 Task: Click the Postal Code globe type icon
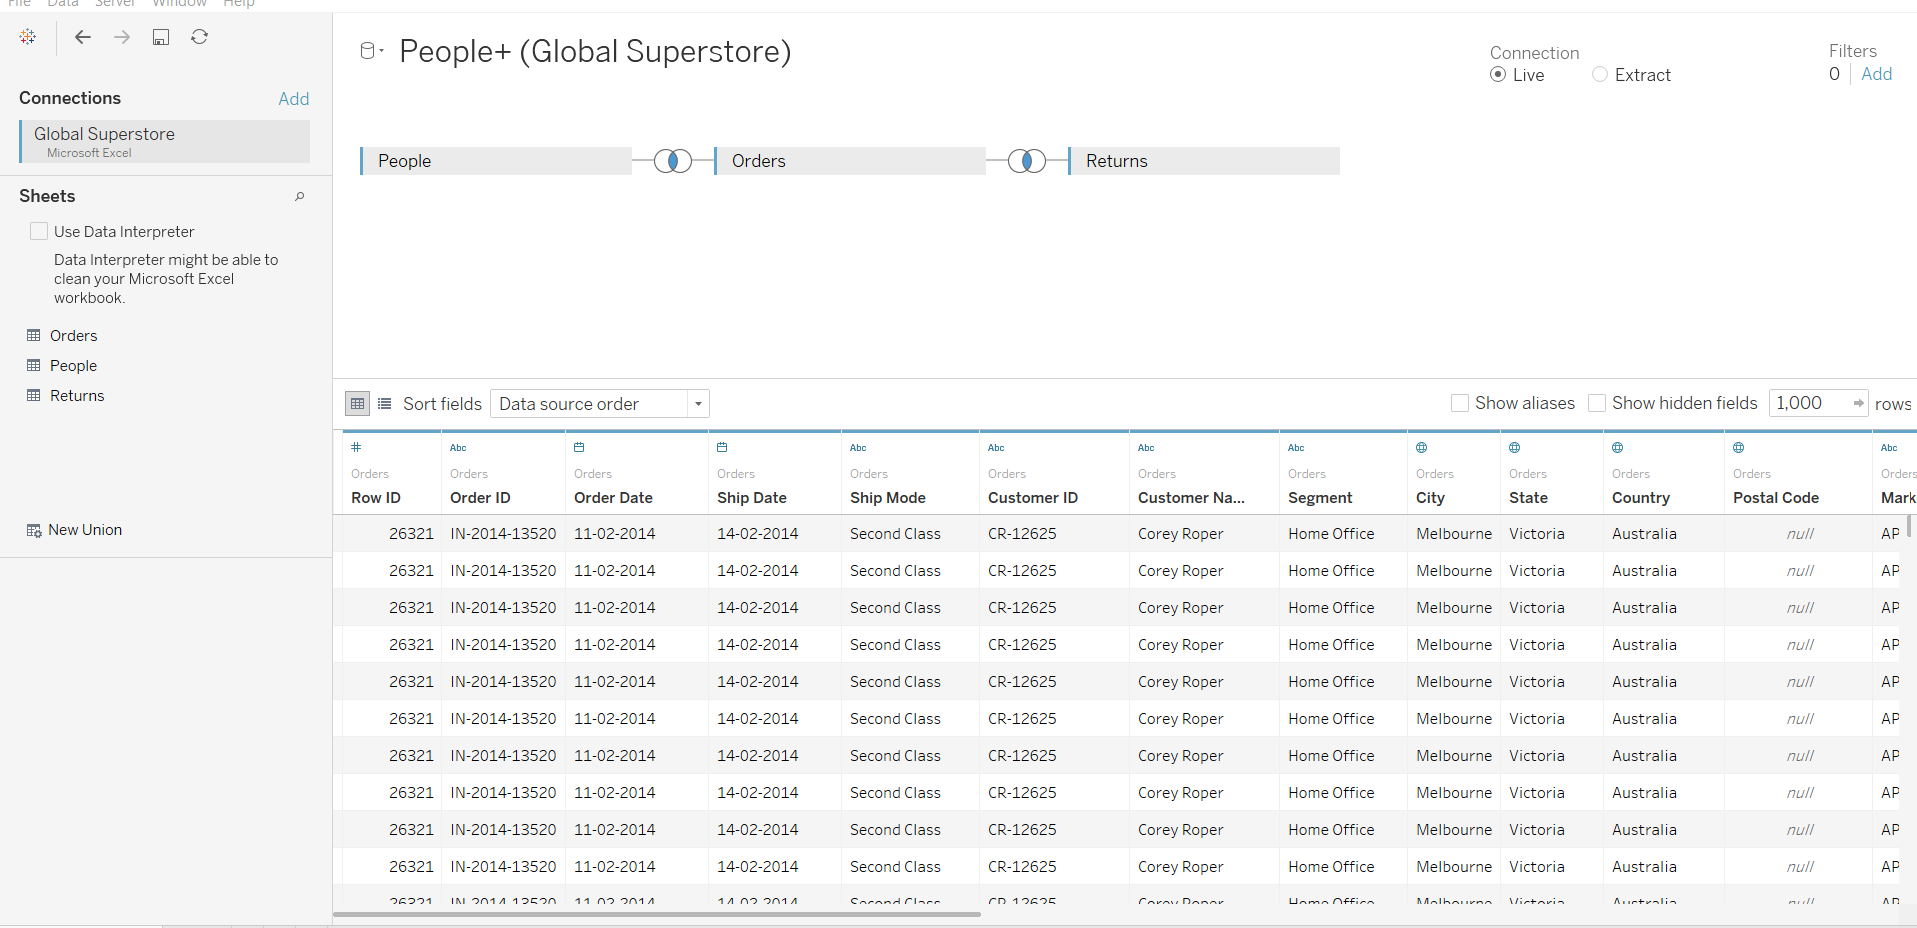[1738, 447]
